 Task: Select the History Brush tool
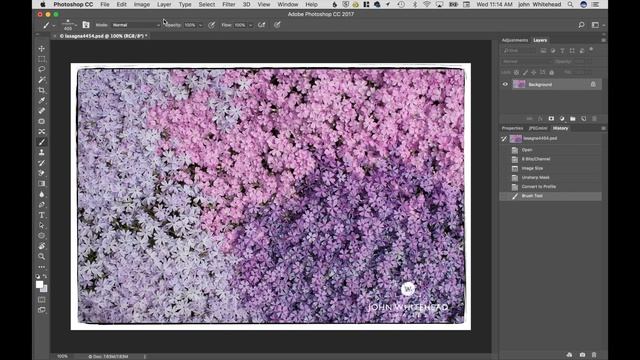pos(42,163)
